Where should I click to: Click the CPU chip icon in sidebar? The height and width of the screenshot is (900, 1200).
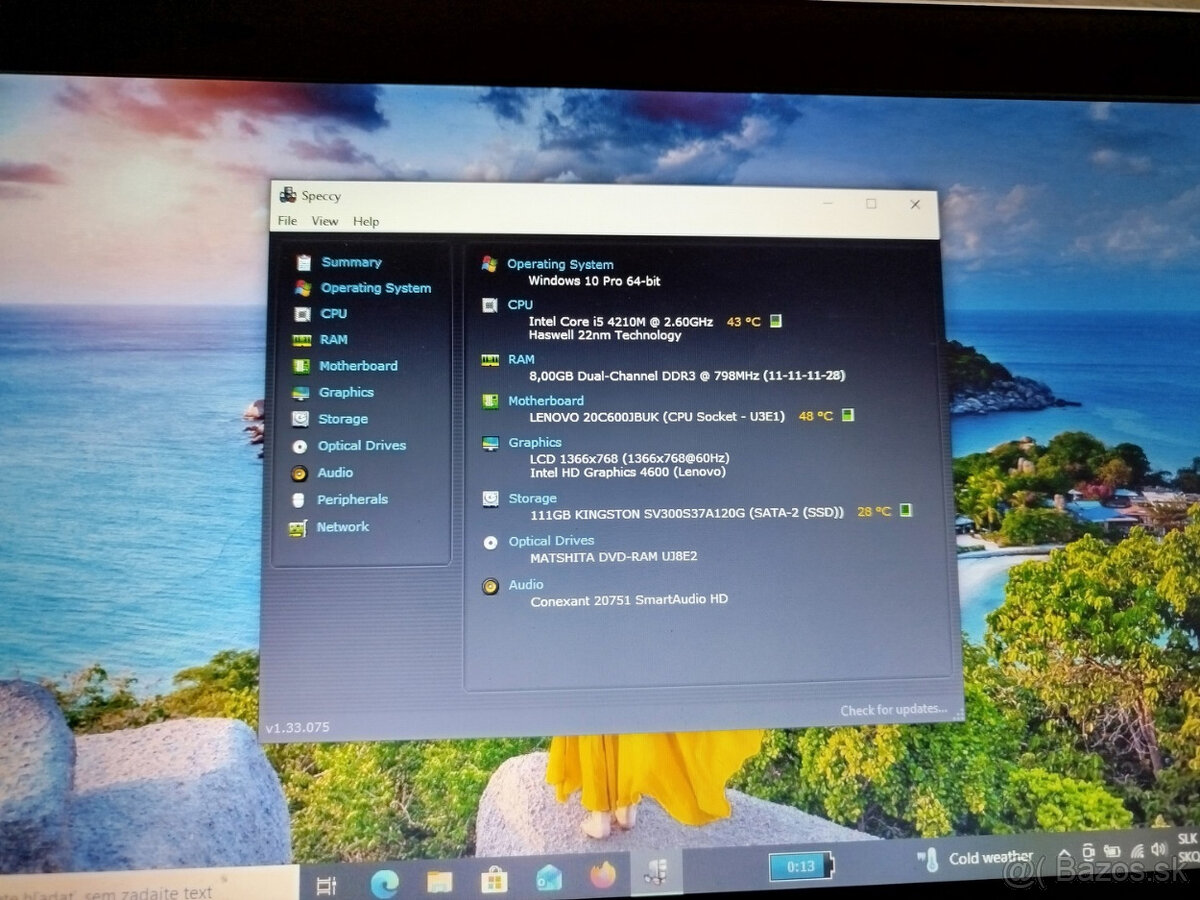pos(305,313)
